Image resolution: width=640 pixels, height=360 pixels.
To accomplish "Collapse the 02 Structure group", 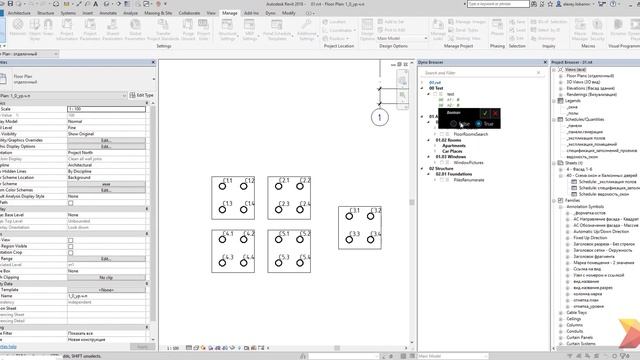I will click(422, 168).
